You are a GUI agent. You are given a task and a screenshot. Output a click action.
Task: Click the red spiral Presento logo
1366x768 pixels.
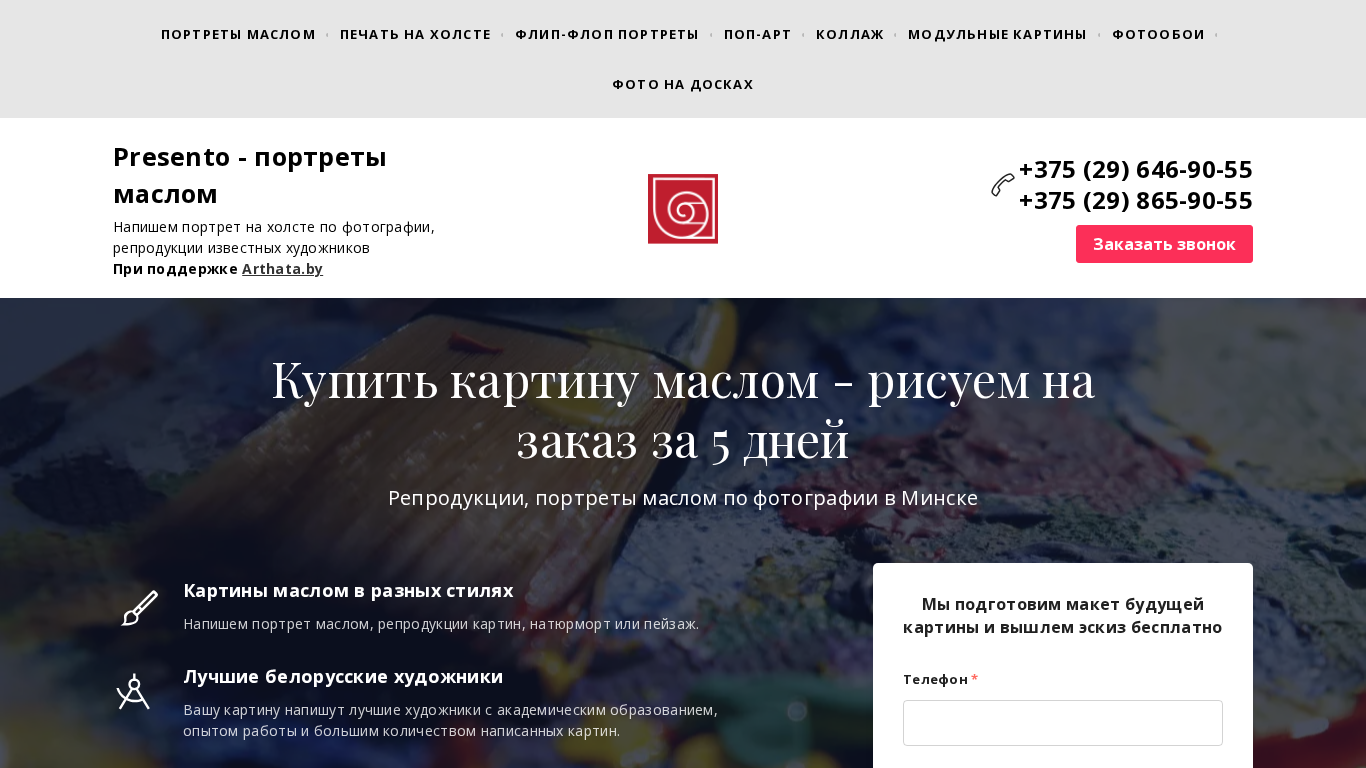pos(683,209)
